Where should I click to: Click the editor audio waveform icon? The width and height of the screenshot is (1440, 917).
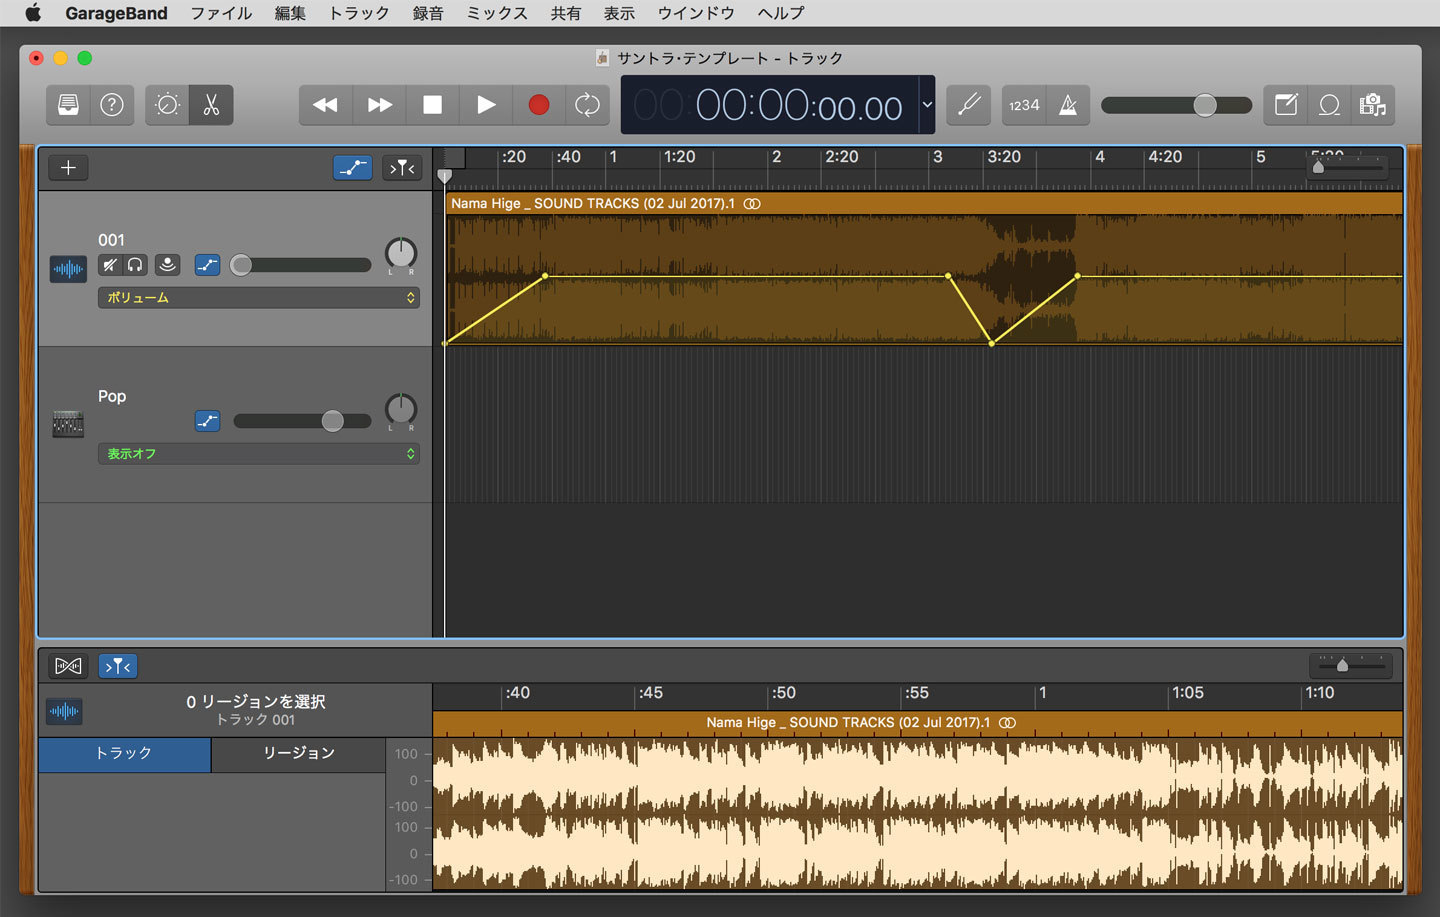pos(64,712)
